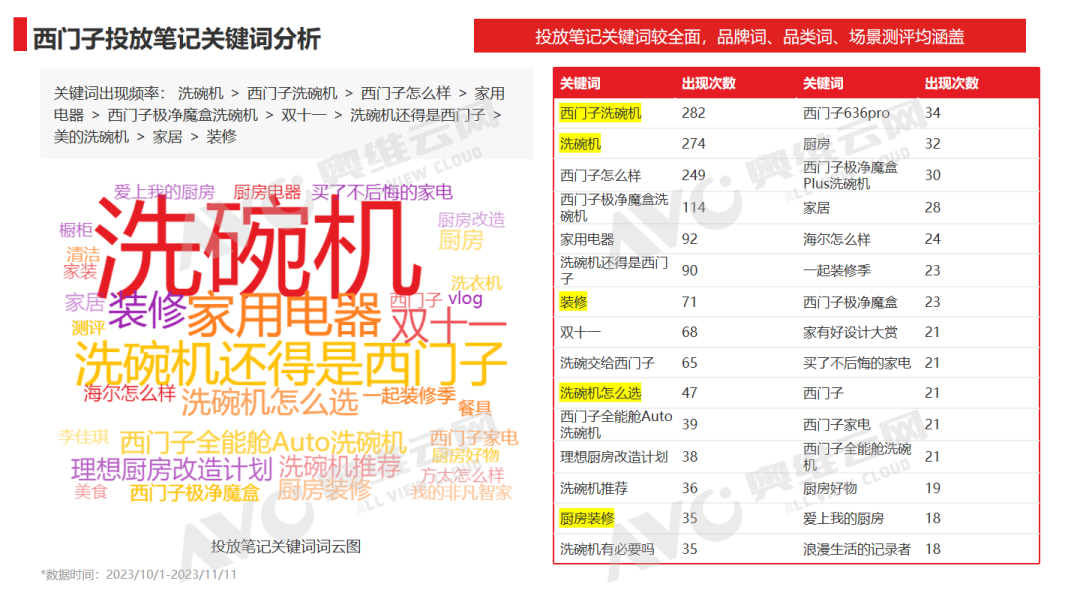Select 厨房电器 in the word cloud

pos(267,192)
